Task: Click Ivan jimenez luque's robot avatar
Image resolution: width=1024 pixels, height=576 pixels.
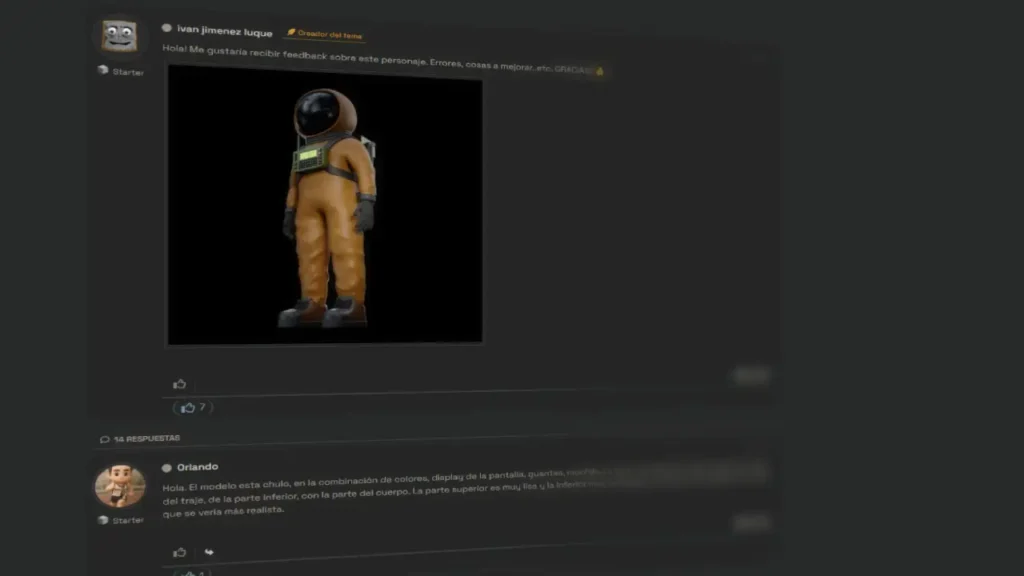Action: pos(119,37)
